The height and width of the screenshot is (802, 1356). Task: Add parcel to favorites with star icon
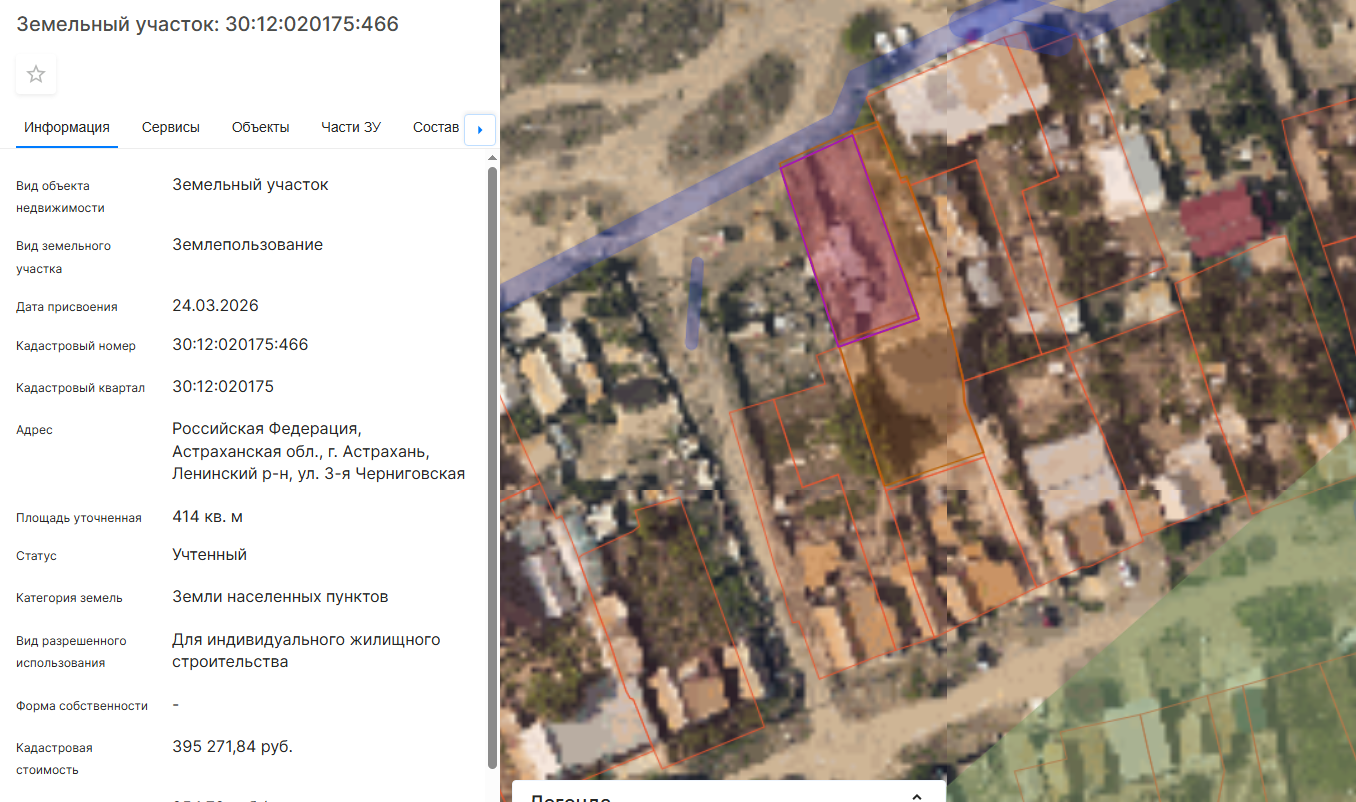click(x=36, y=74)
